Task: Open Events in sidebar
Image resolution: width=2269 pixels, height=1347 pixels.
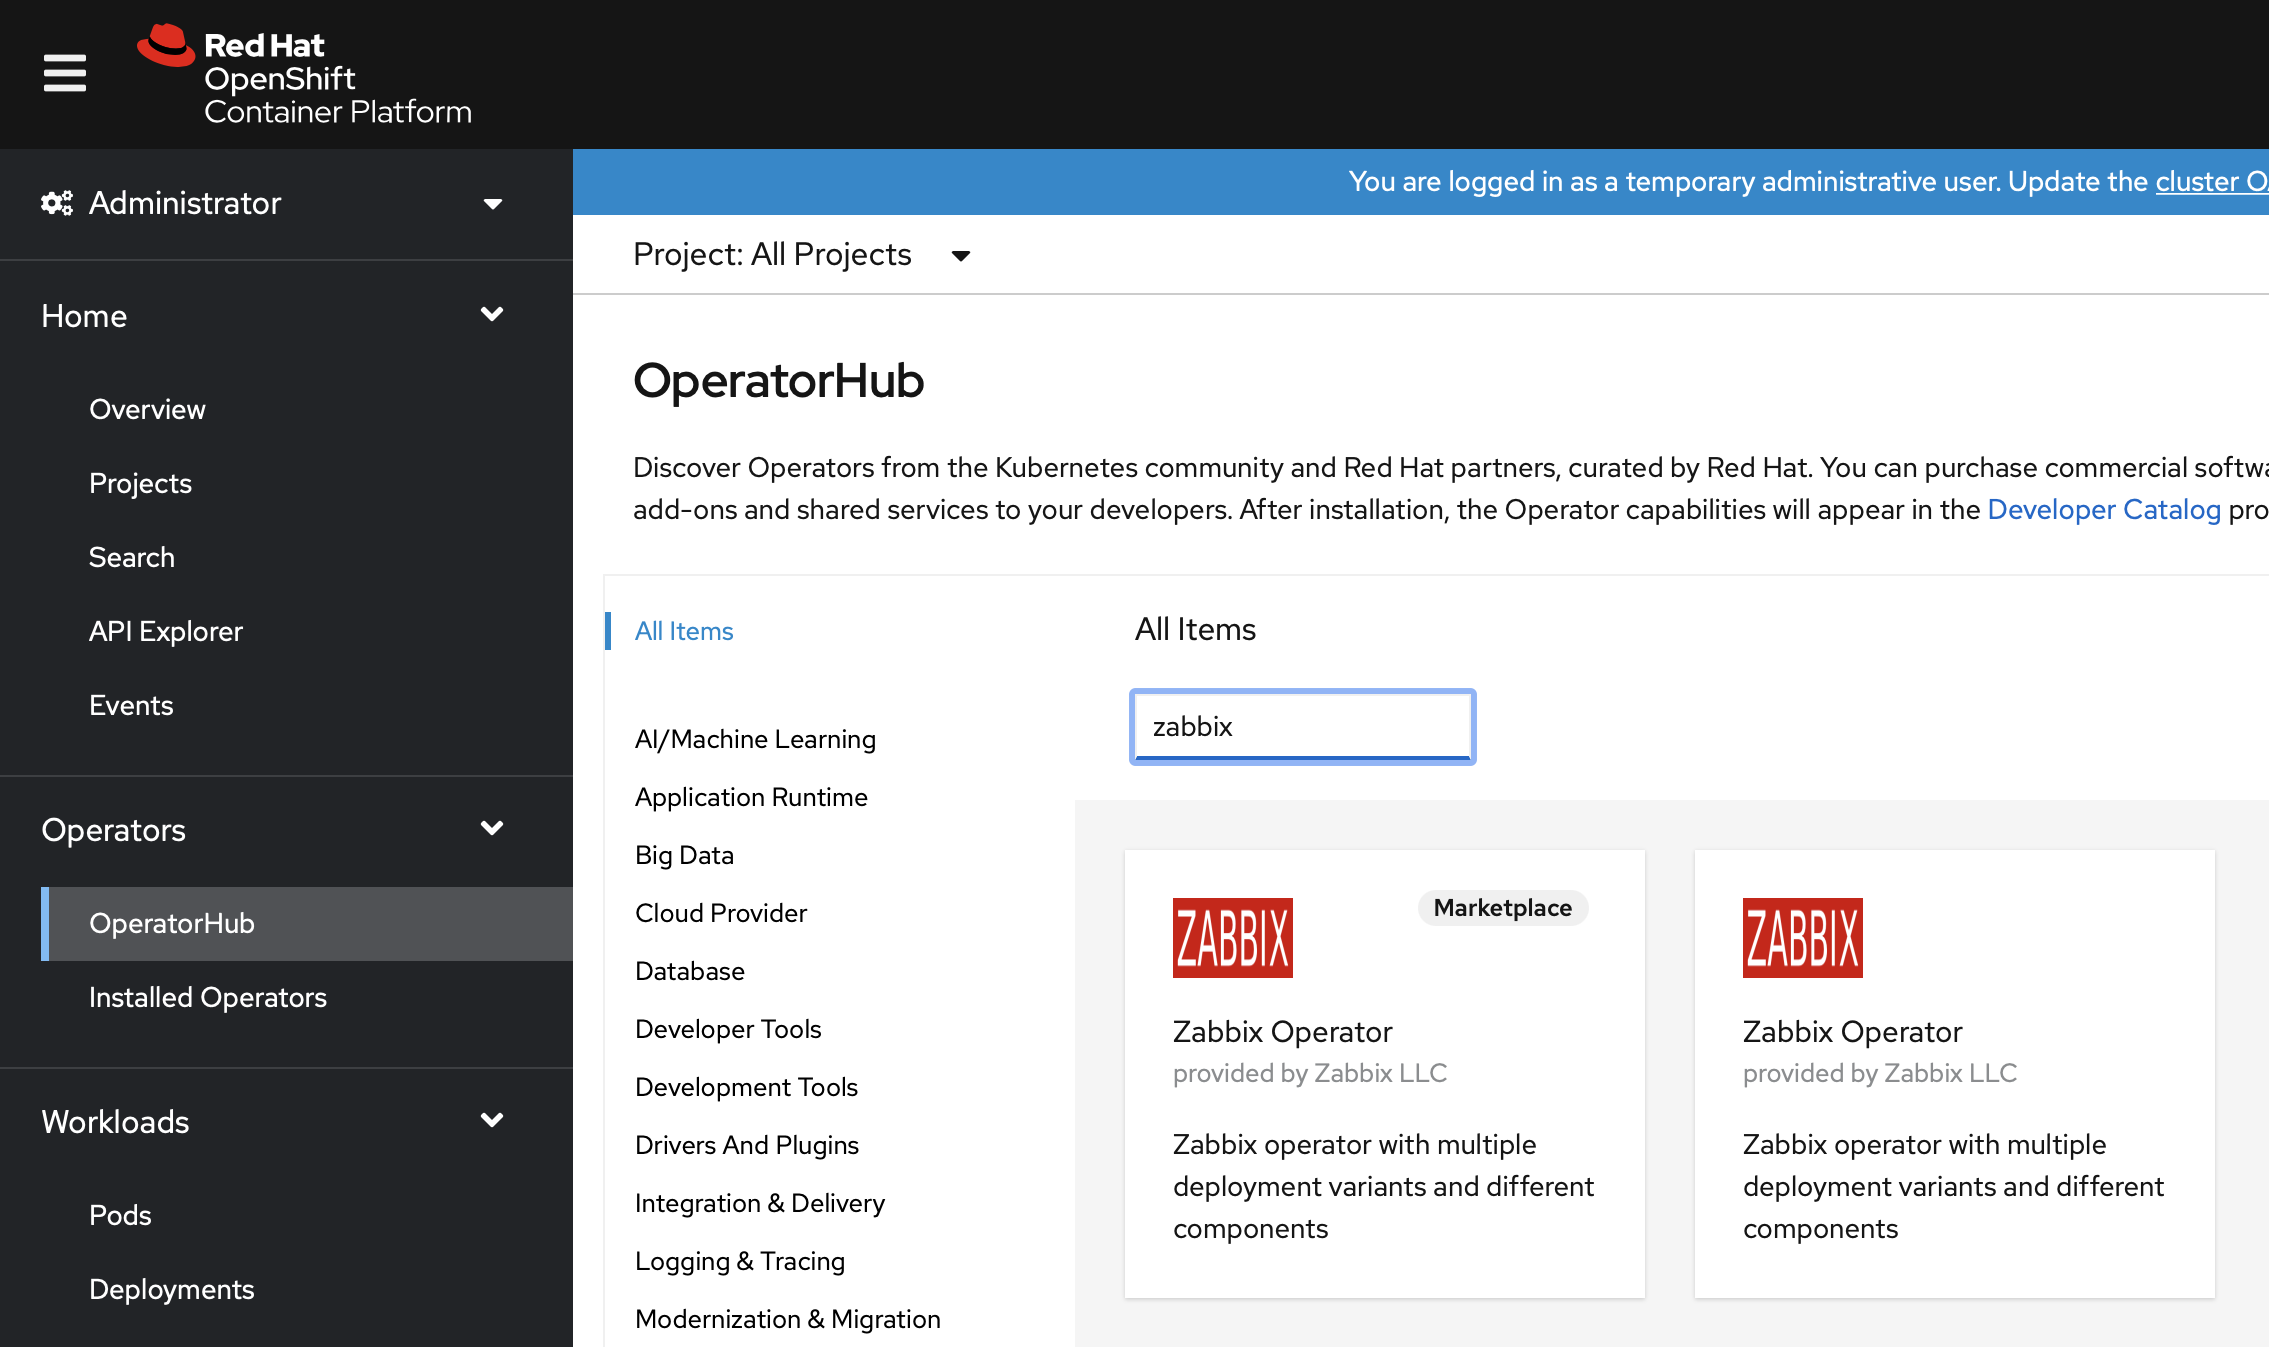Action: pyautogui.click(x=131, y=705)
